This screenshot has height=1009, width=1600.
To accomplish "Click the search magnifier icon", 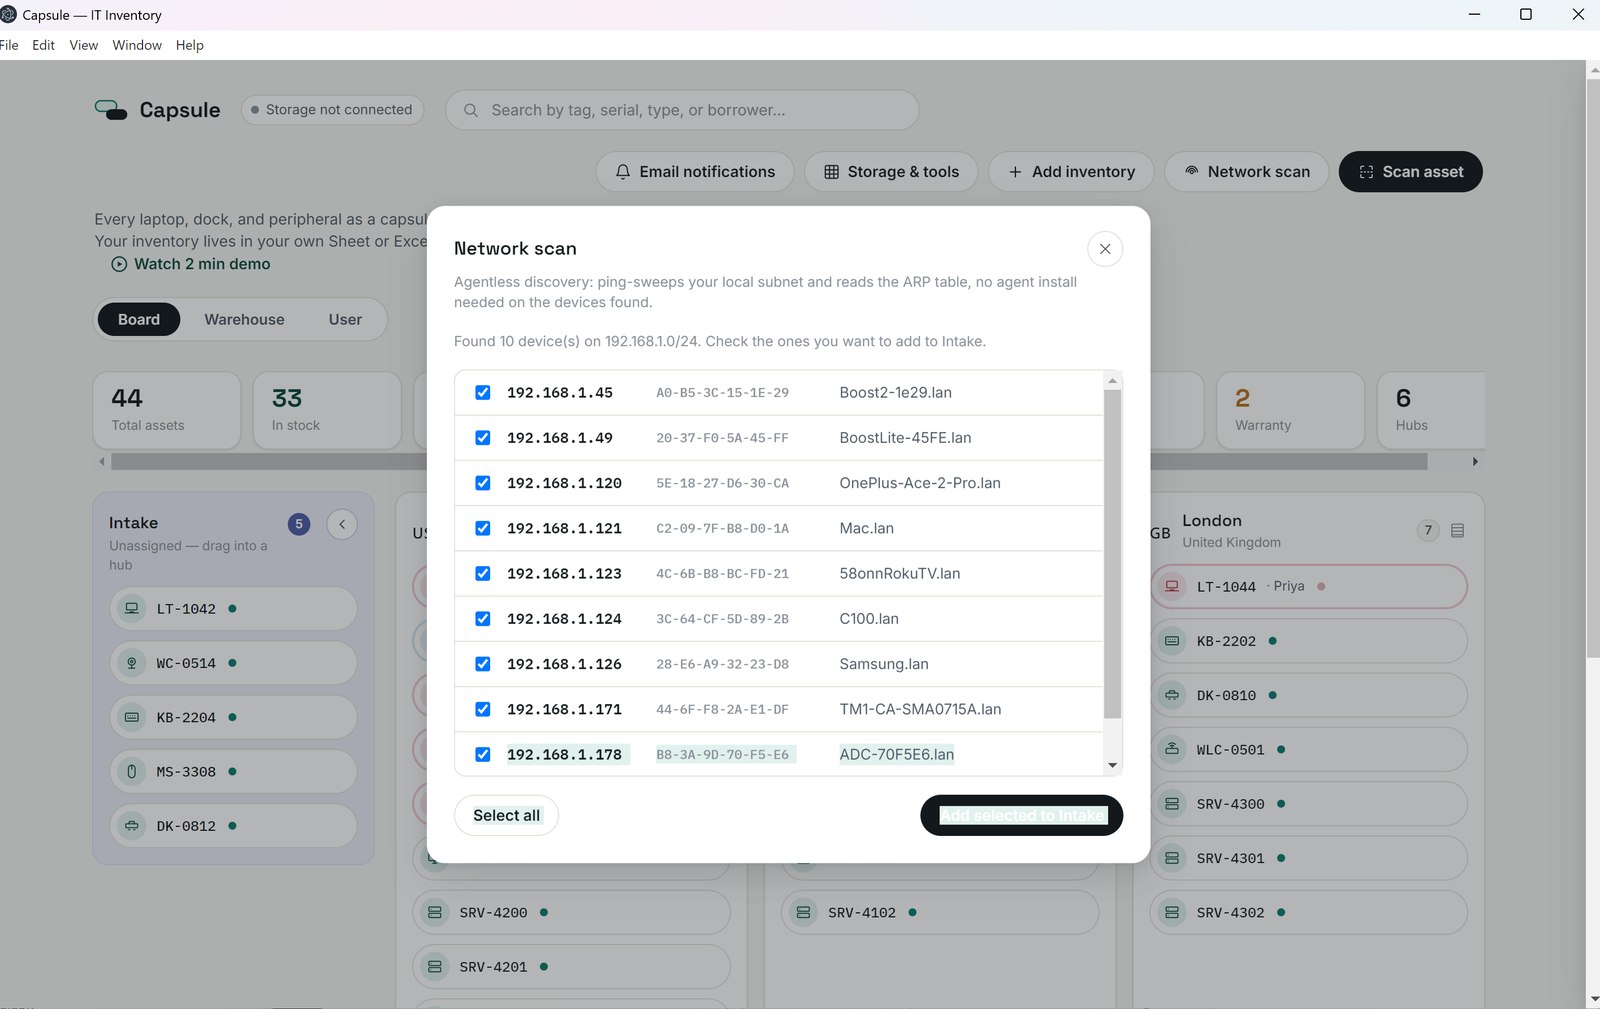I will pyautogui.click(x=471, y=110).
